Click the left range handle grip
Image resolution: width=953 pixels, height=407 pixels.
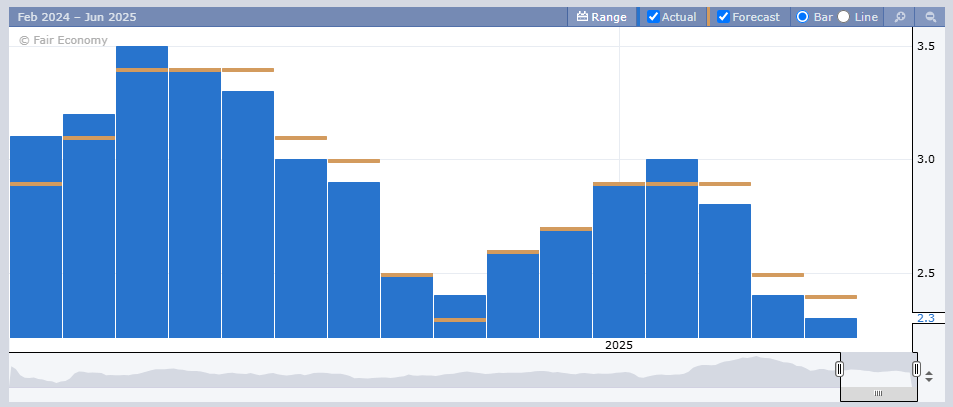click(839, 369)
